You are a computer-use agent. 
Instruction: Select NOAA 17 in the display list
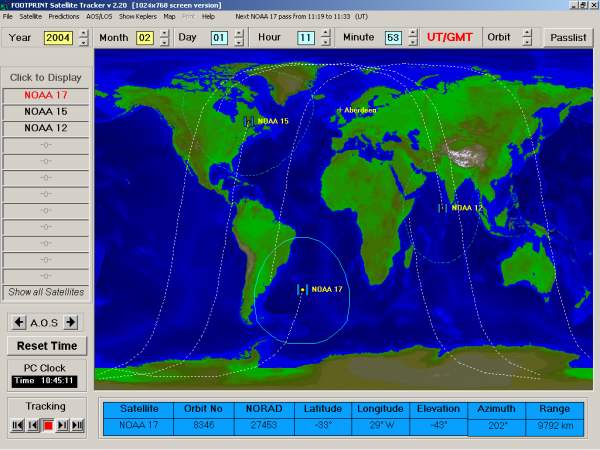coord(46,95)
